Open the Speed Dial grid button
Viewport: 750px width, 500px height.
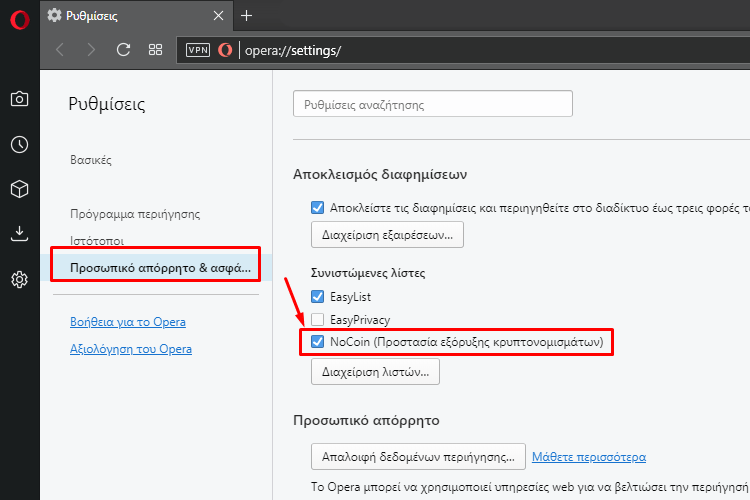coord(155,50)
